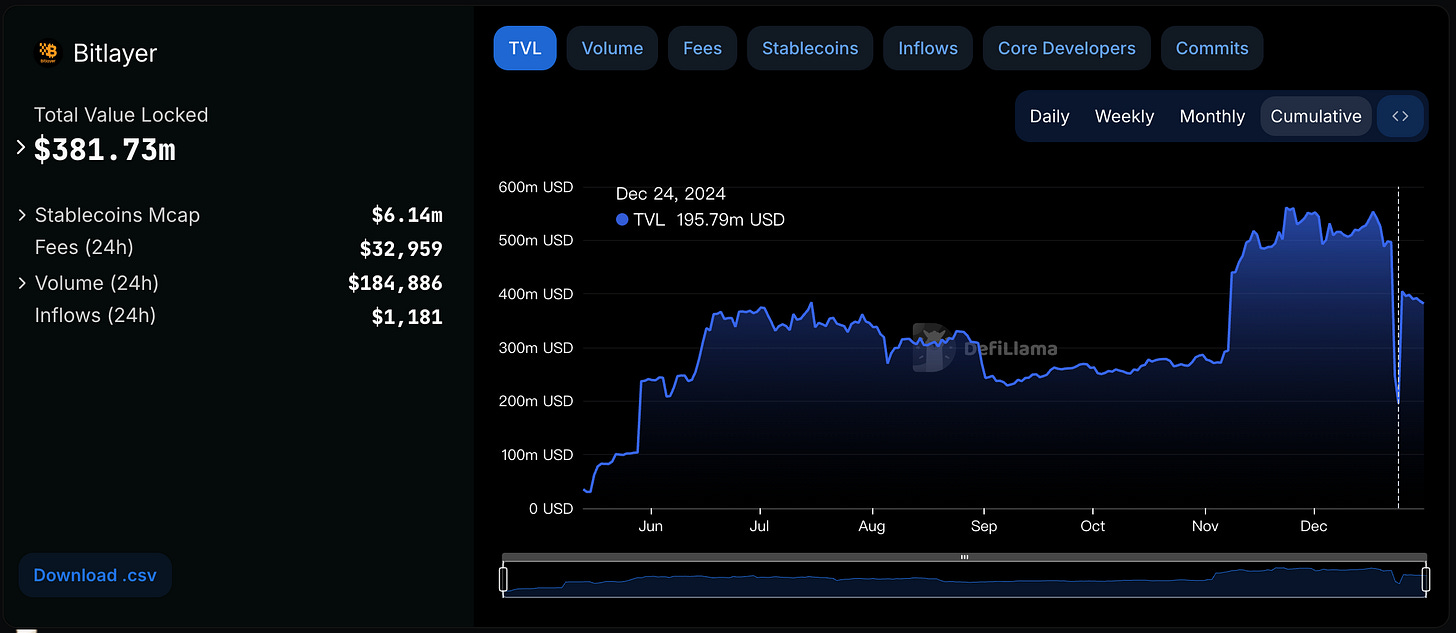Click the 400m USD axis label
The width and height of the screenshot is (1456, 633).
point(536,294)
